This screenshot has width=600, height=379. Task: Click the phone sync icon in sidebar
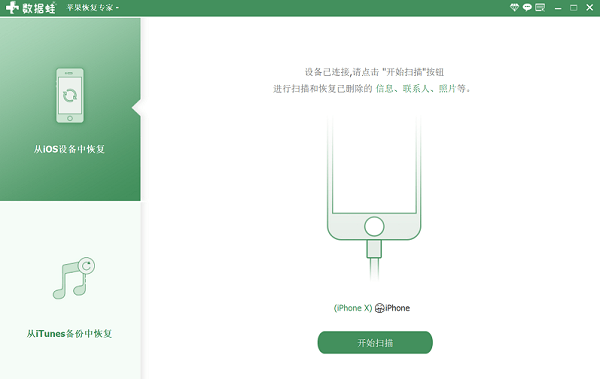[70, 96]
